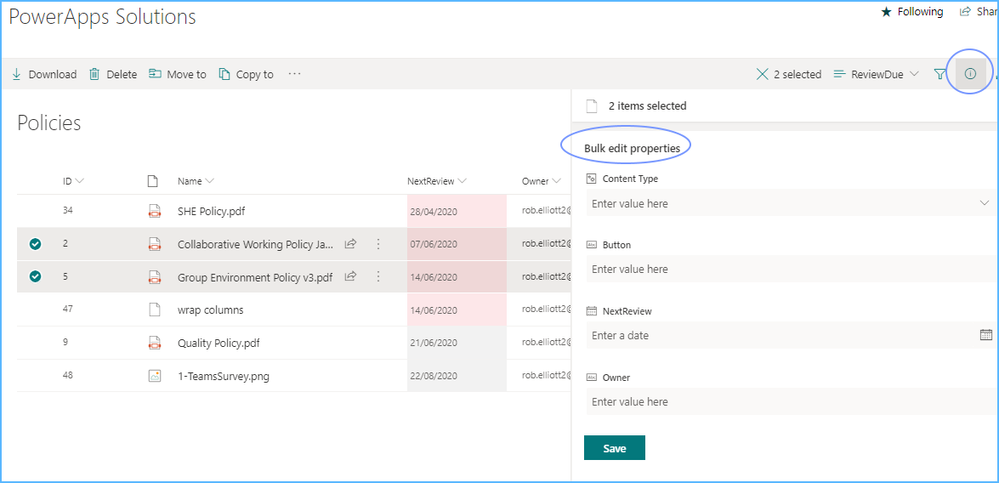Click the 2 items selected header

(647, 106)
